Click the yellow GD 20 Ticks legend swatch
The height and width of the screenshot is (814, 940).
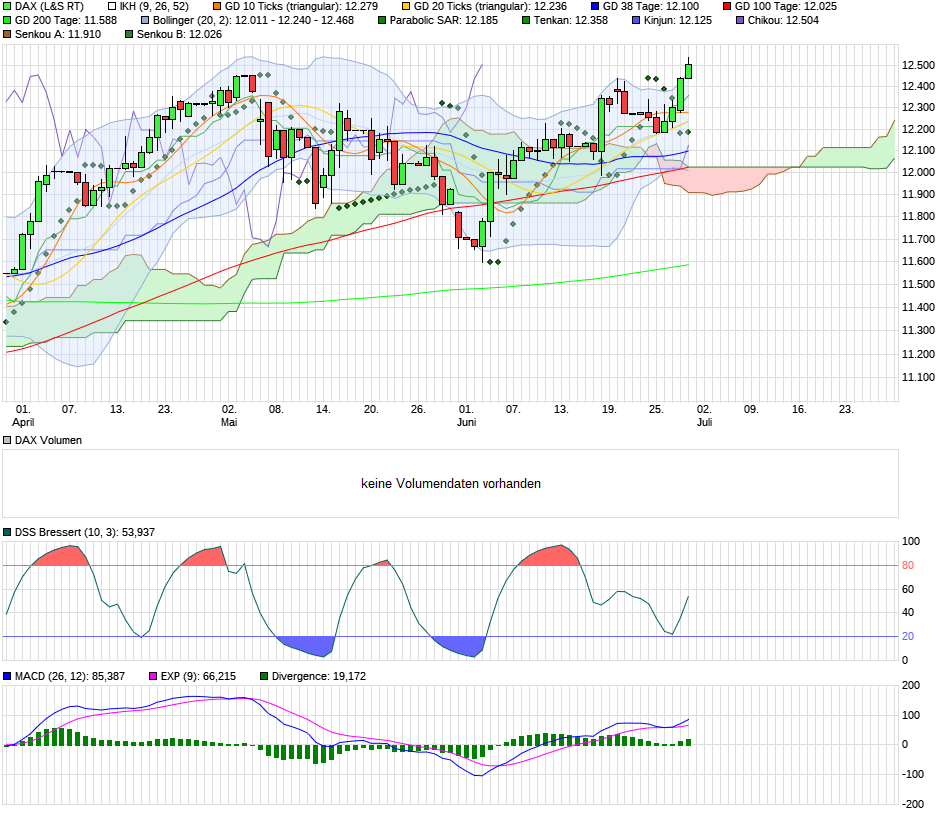406,7
